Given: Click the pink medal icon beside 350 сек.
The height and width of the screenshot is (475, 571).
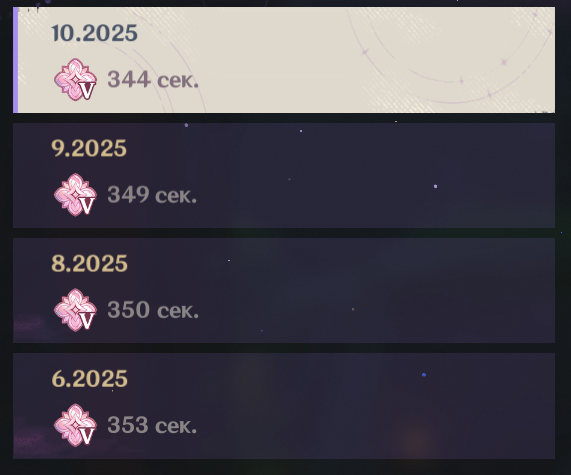Looking at the screenshot, I should coord(75,310).
